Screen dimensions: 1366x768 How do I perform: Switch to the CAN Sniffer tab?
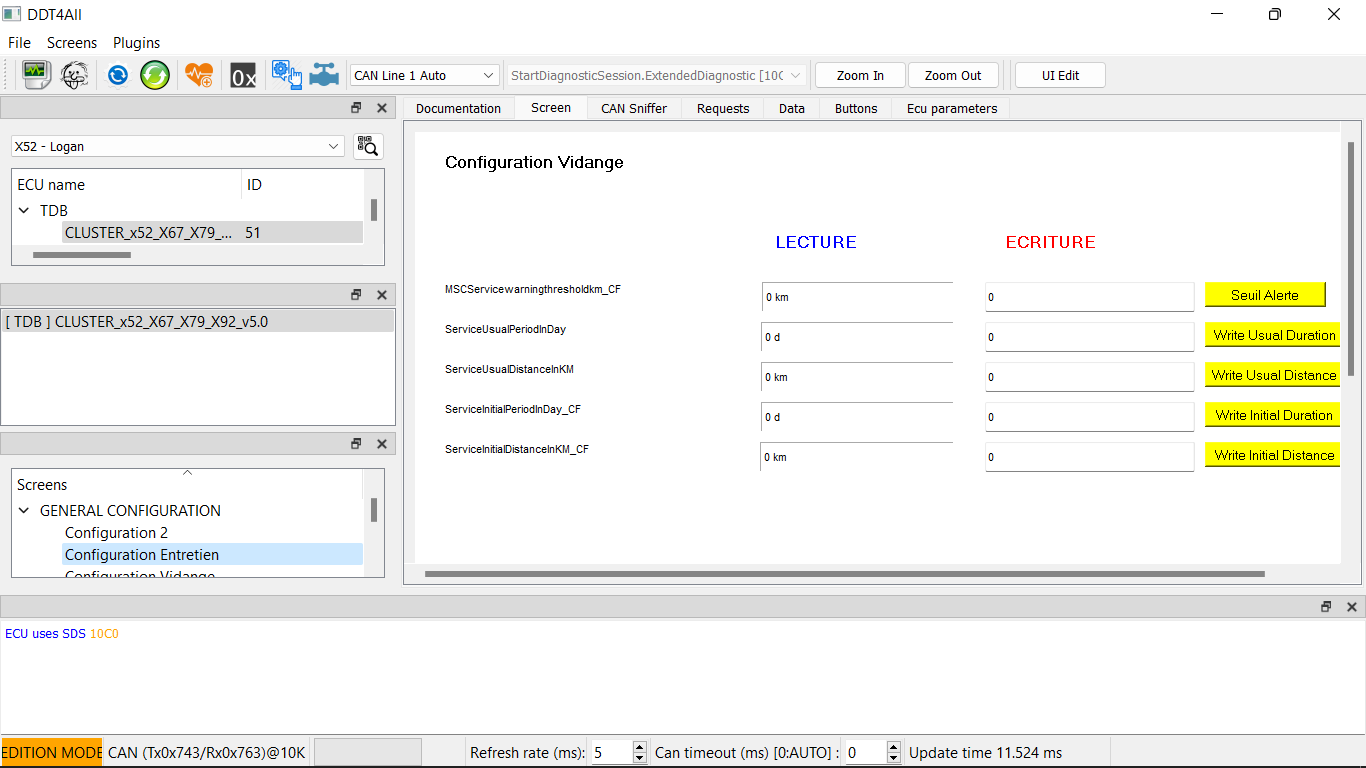633,108
